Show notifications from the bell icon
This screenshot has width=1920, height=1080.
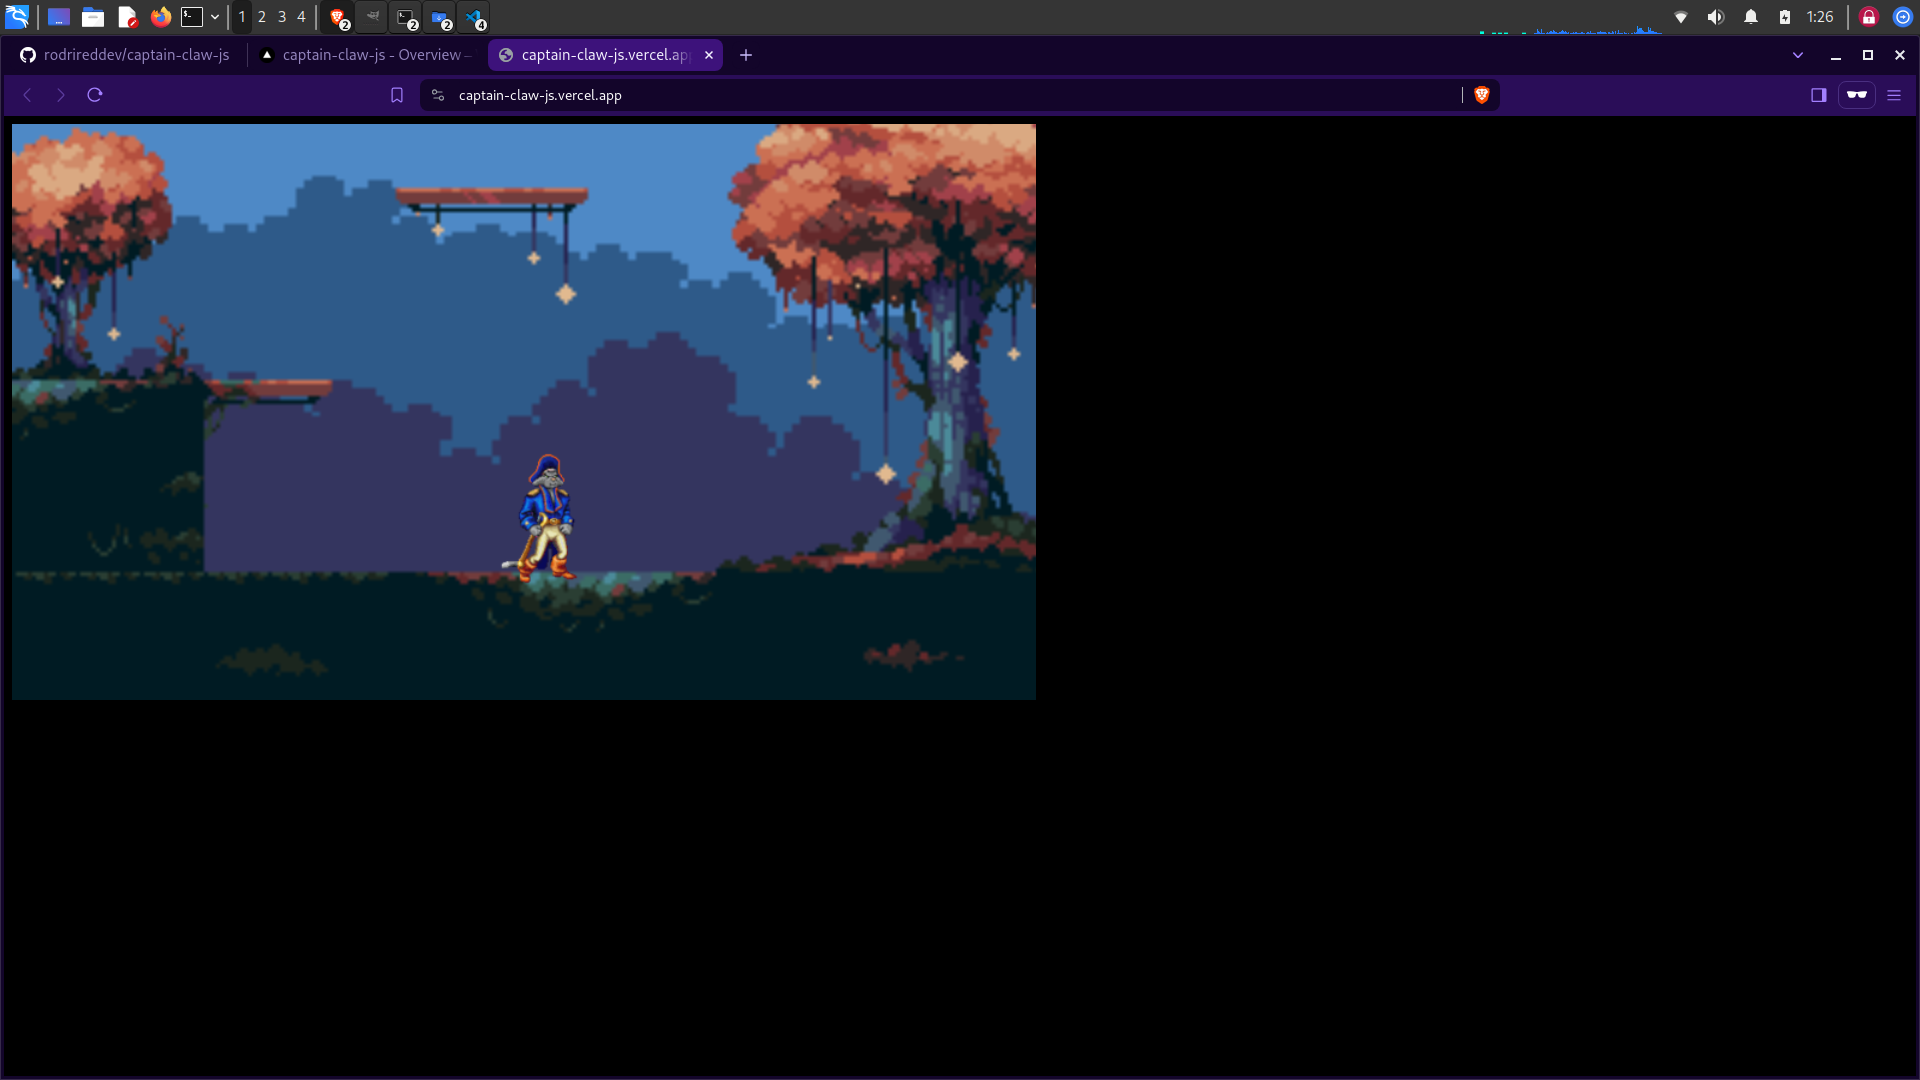pos(1751,17)
